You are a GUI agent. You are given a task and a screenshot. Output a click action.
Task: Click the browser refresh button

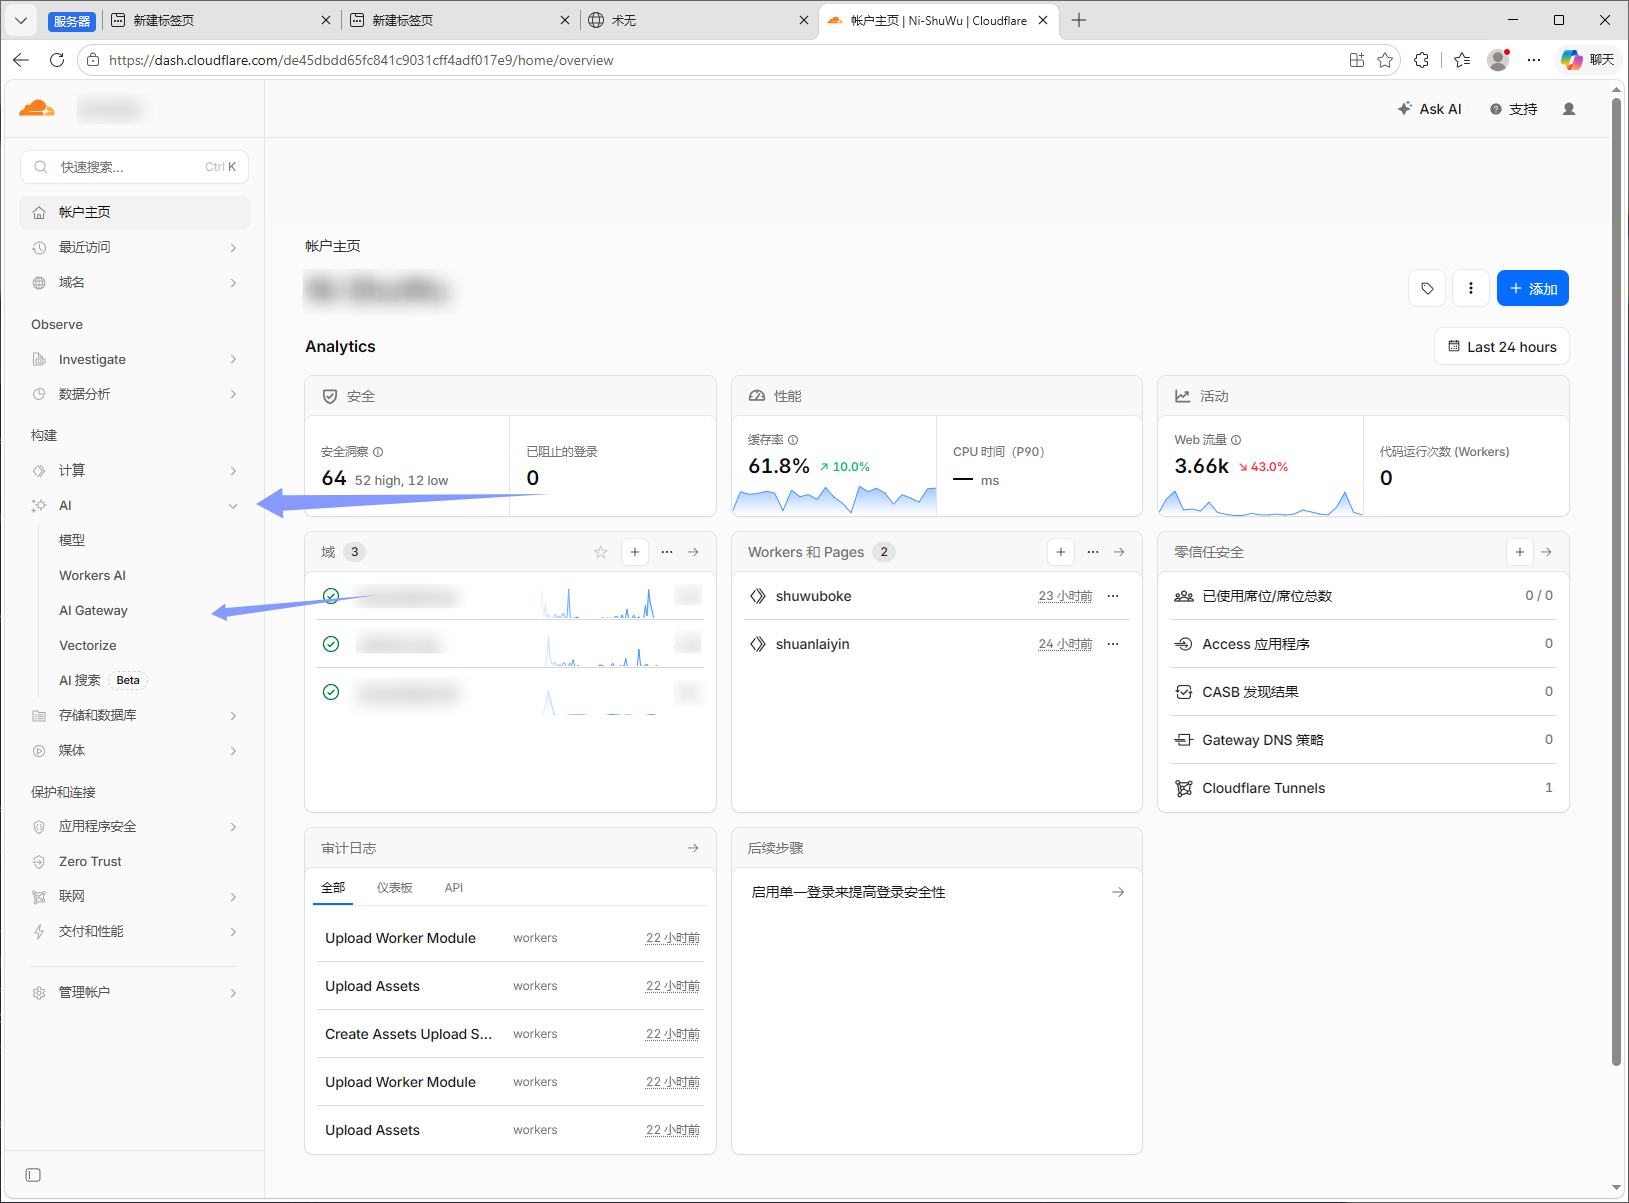click(57, 60)
